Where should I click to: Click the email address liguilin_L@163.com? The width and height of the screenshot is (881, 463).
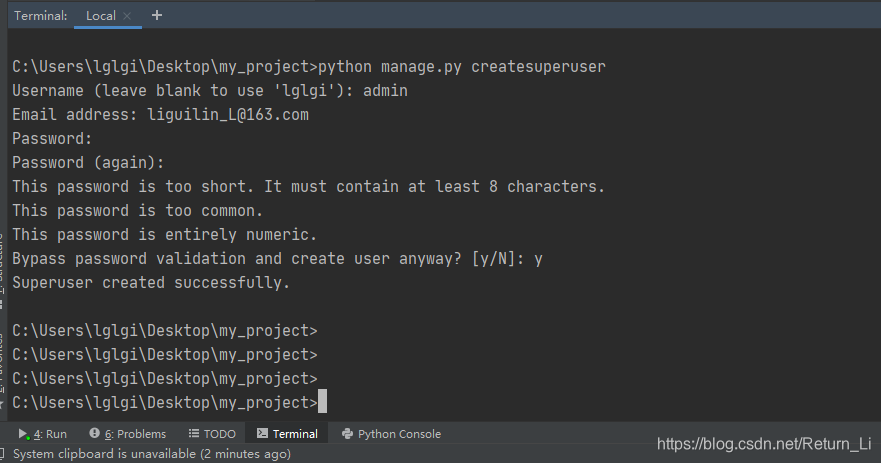(x=228, y=115)
